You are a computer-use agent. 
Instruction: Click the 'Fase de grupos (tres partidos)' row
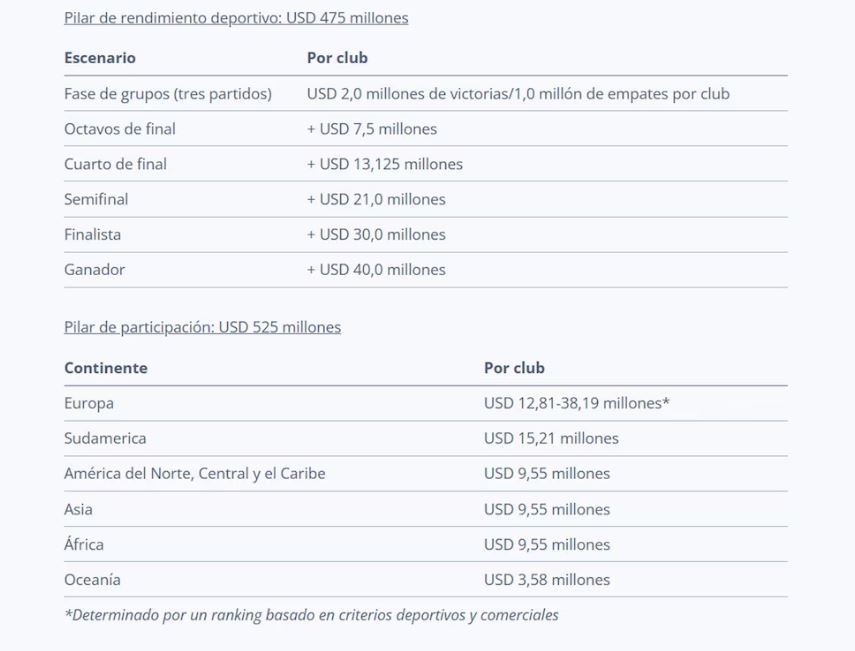pos(425,94)
